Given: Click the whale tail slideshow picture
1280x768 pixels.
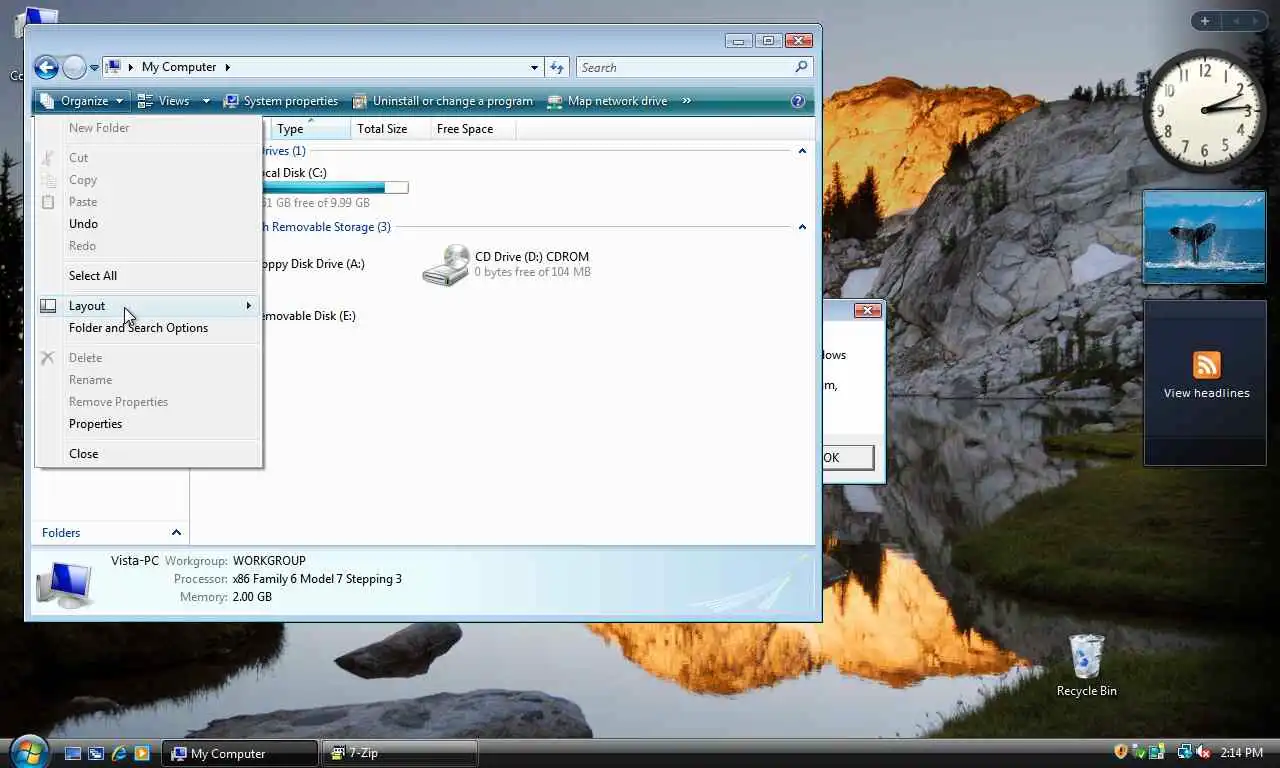Looking at the screenshot, I should click(x=1204, y=238).
